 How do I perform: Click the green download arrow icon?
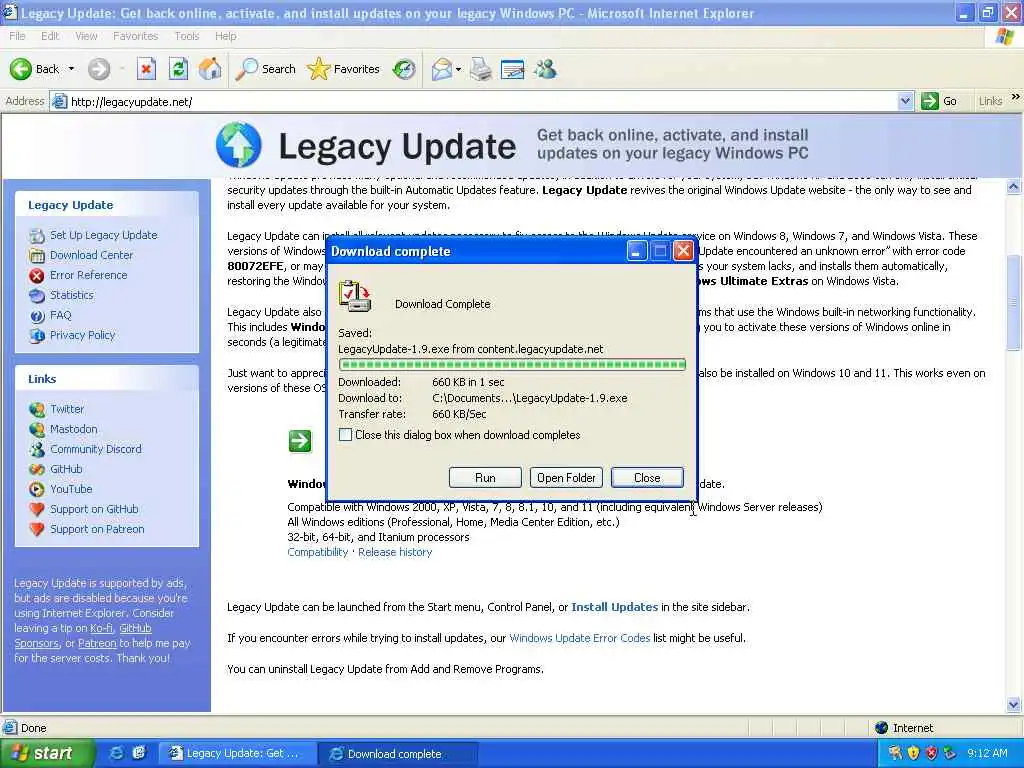[300, 441]
